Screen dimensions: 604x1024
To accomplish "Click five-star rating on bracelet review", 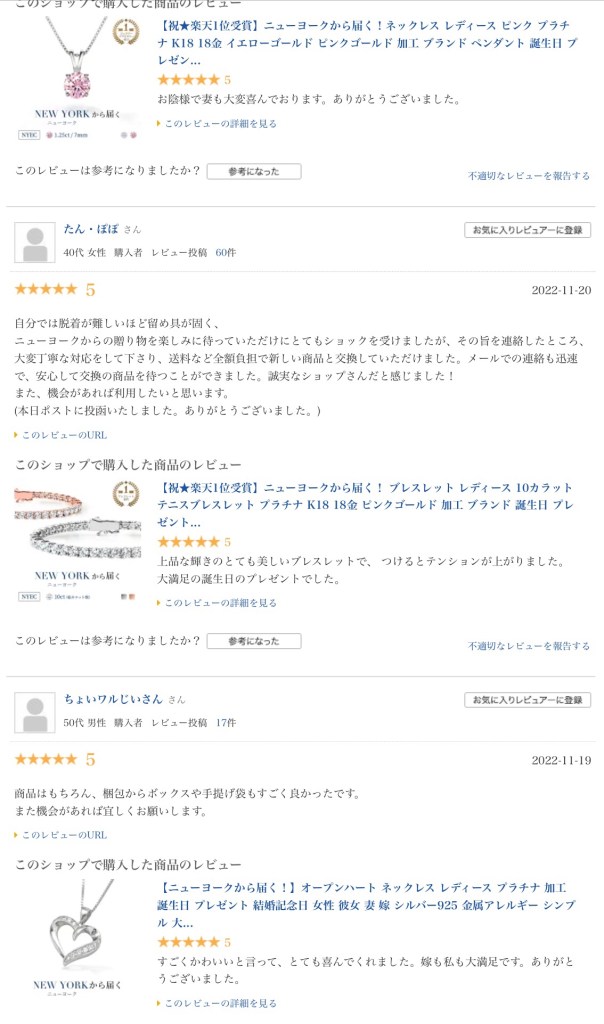I will click(188, 542).
